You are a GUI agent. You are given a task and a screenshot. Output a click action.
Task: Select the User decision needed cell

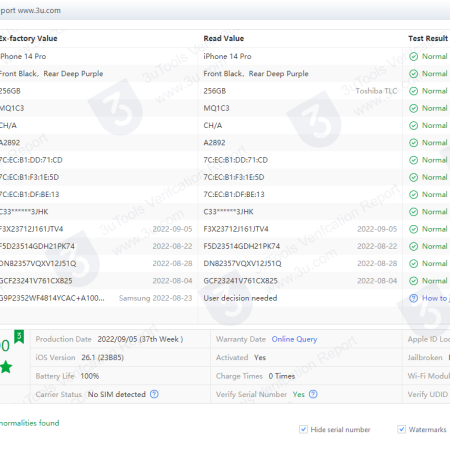(x=240, y=298)
